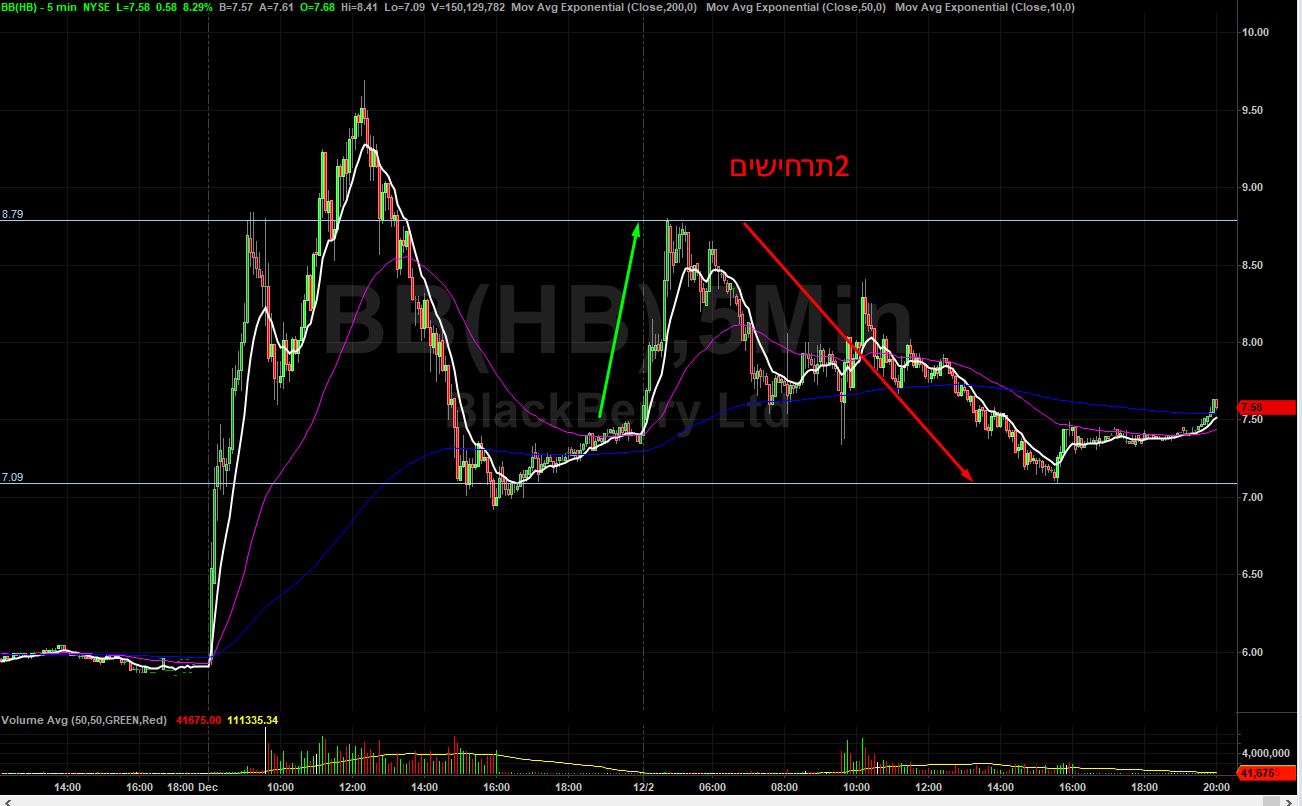This screenshot has height=806, width=1302.
Task: Click the Volume Avg (50,50,GREEN,Red) indicator label
Action: click(85, 720)
